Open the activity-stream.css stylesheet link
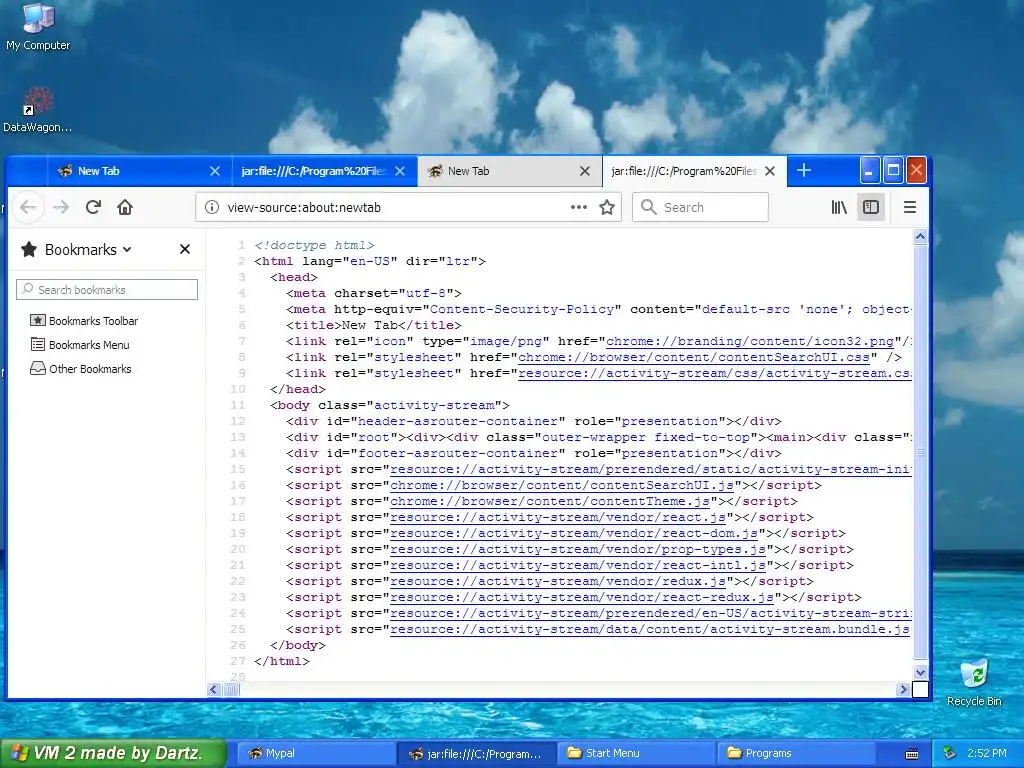 pos(715,374)
